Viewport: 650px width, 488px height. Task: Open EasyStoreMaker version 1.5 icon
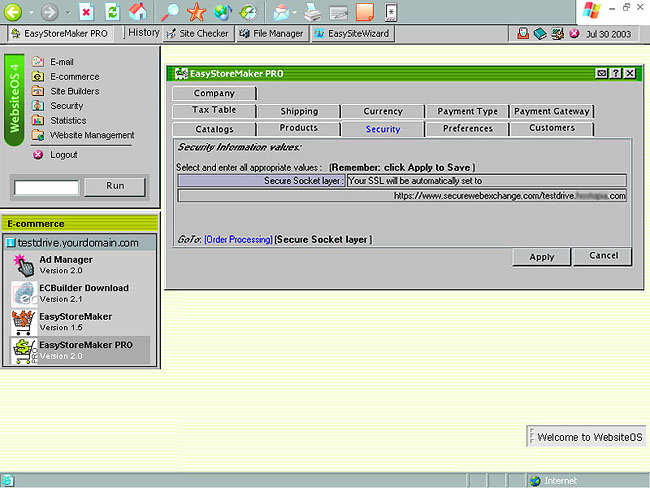coord(25,321)
